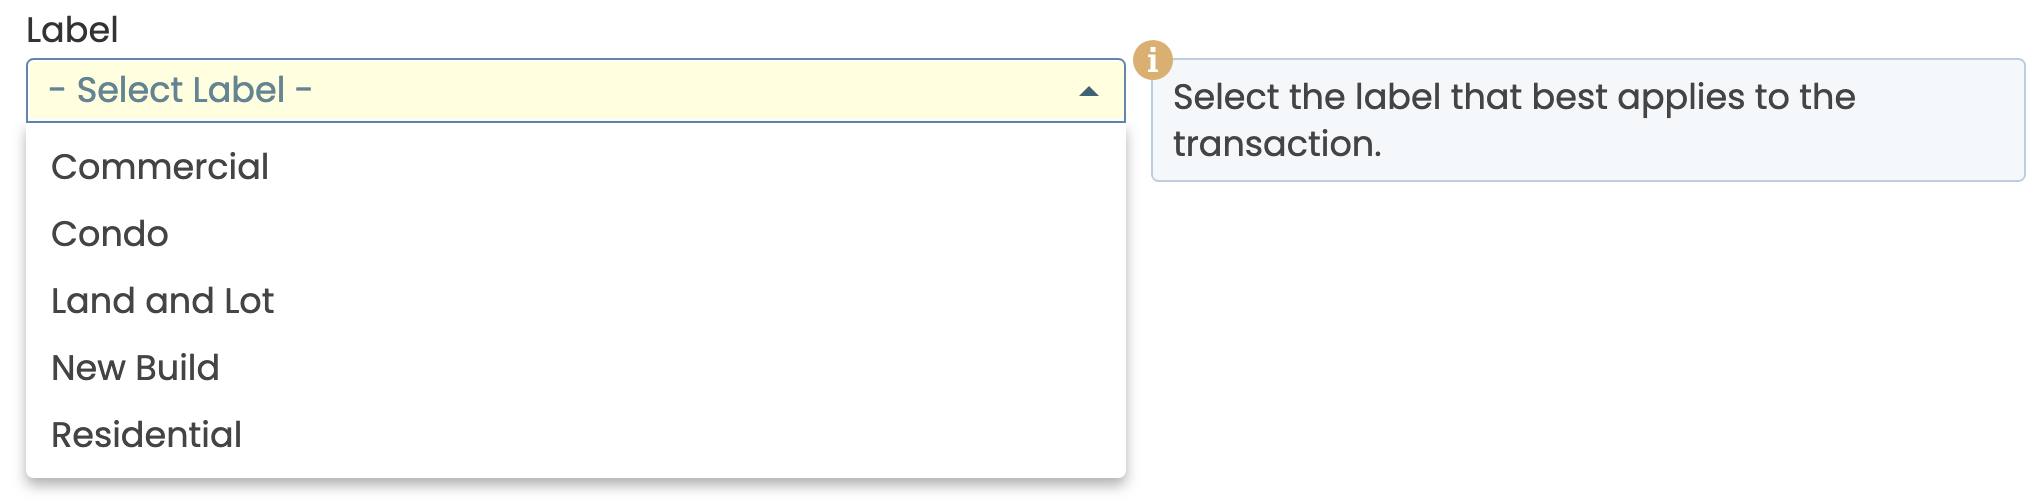The height and width of the screenshot is (502, 2034).
Task: Open the Select Label combo box
Action: tap(575, 91)
